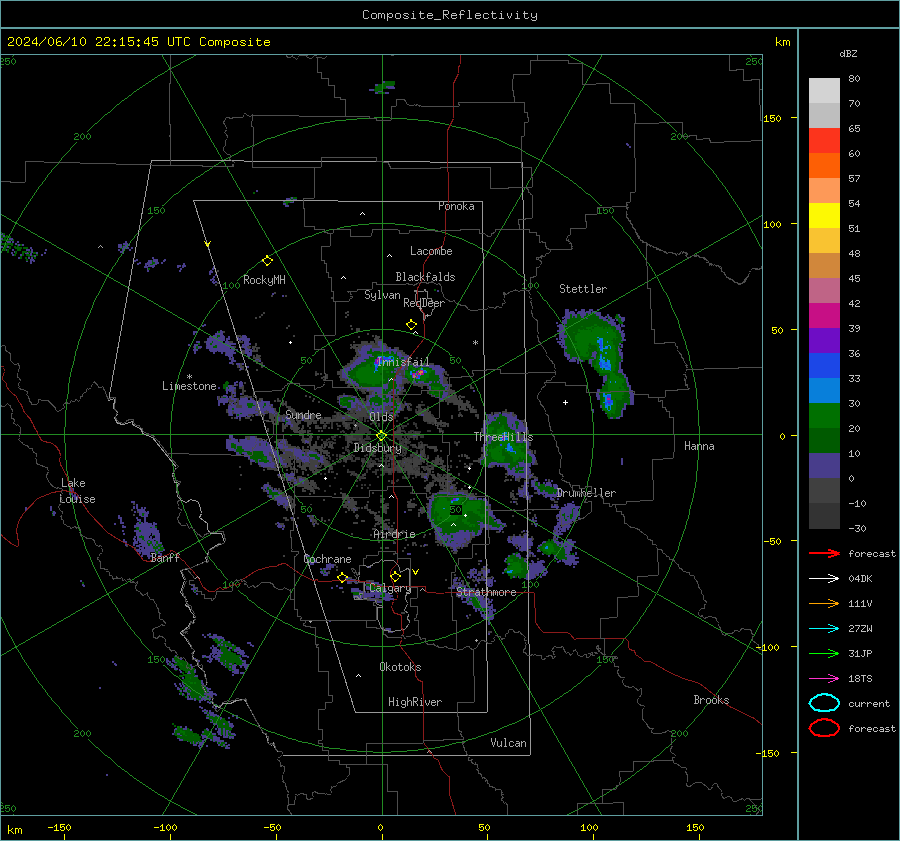This screenshot has height=841, width=900.
Task: Click the storm cell under the ThreeHills label
Action: tap(508, 445)
